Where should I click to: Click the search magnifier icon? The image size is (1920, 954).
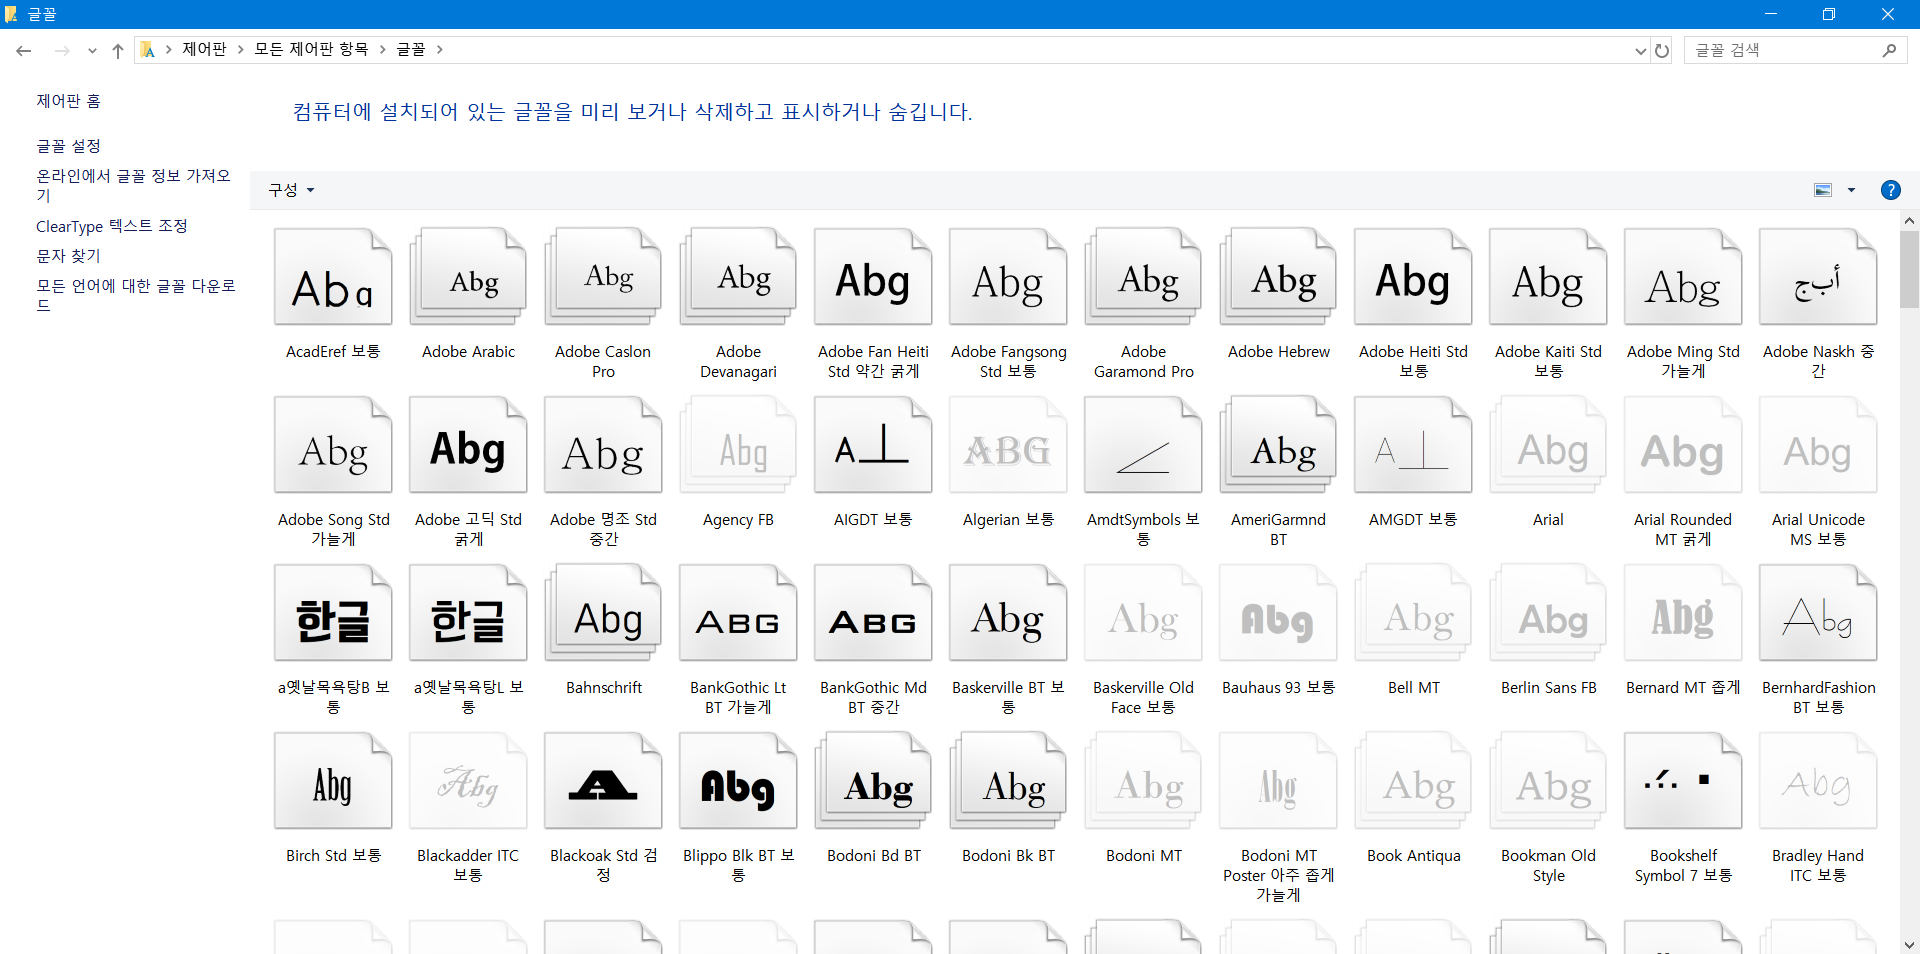tap(1889, 50)
